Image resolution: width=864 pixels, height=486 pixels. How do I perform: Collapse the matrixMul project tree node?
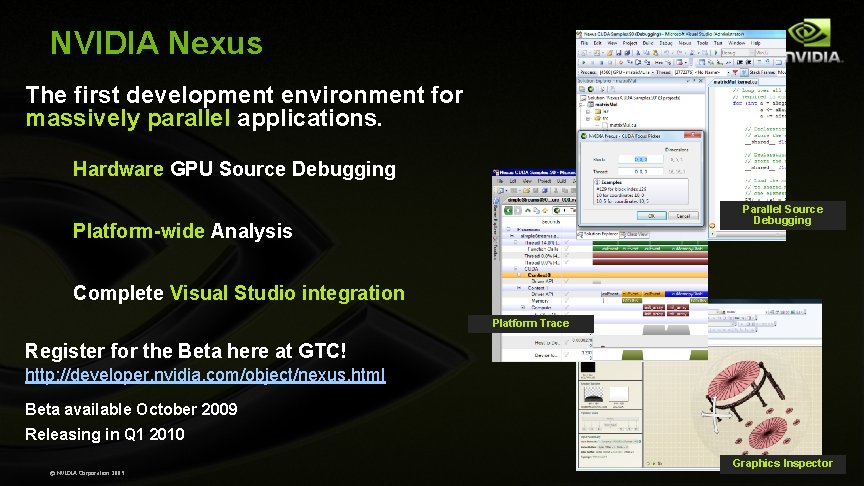tap(580, 105)
